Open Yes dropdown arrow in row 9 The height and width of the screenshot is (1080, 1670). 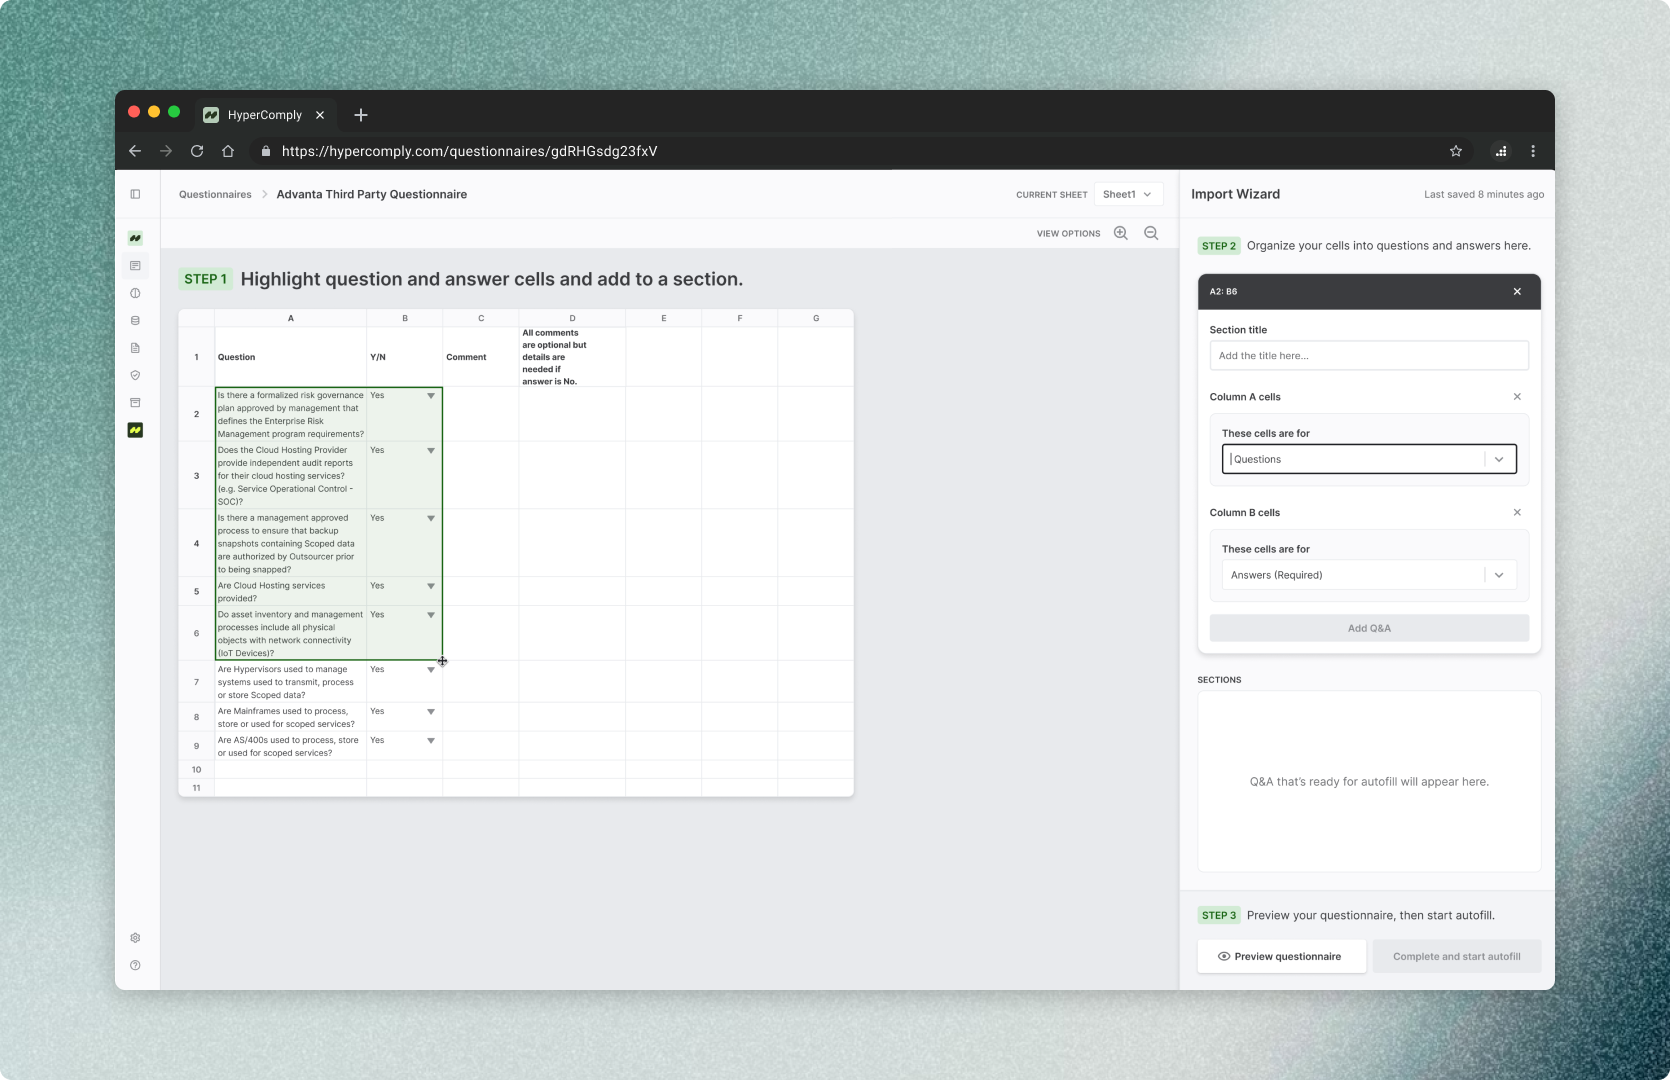pos(431,741)
